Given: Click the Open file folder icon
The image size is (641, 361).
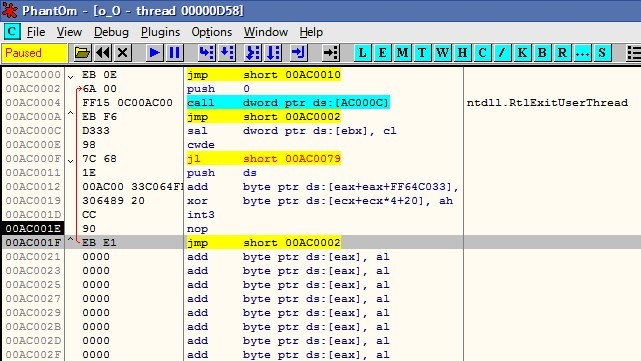Looking at the screenshot, I should click(x=82, y=53).
